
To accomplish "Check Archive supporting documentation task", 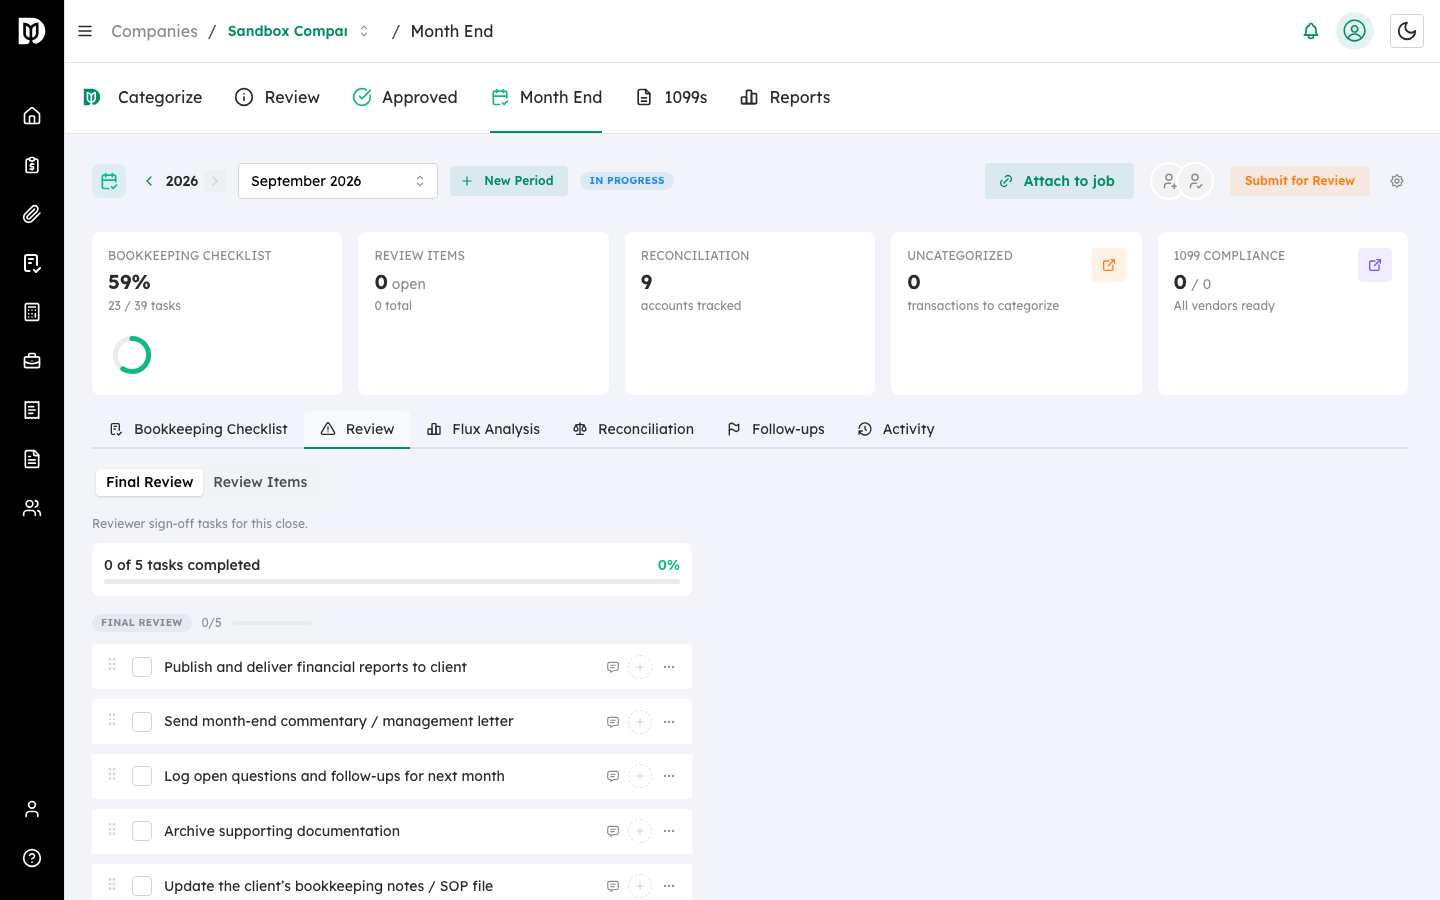I will [x=142, y=831].
